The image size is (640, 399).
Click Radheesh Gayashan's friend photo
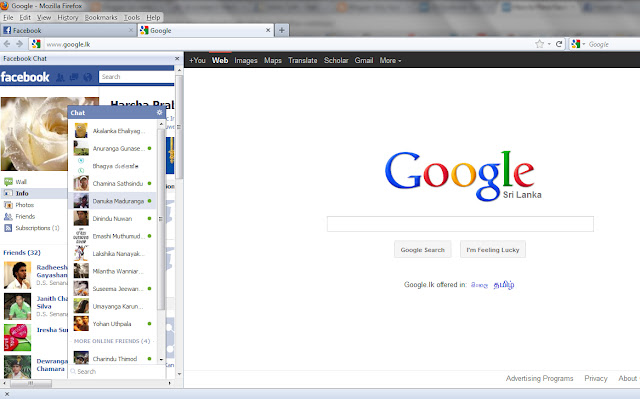tap(17, 275)
